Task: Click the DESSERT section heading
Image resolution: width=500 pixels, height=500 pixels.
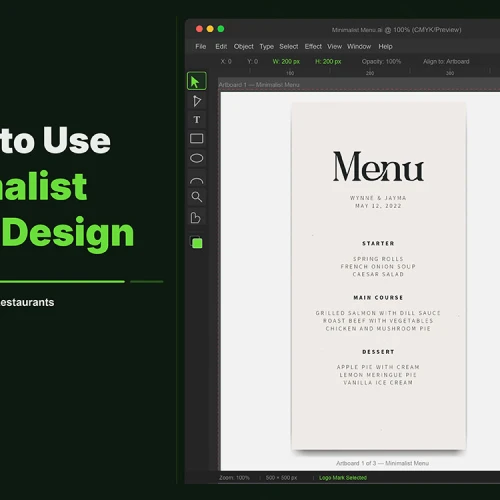Action: click(378, 352)
